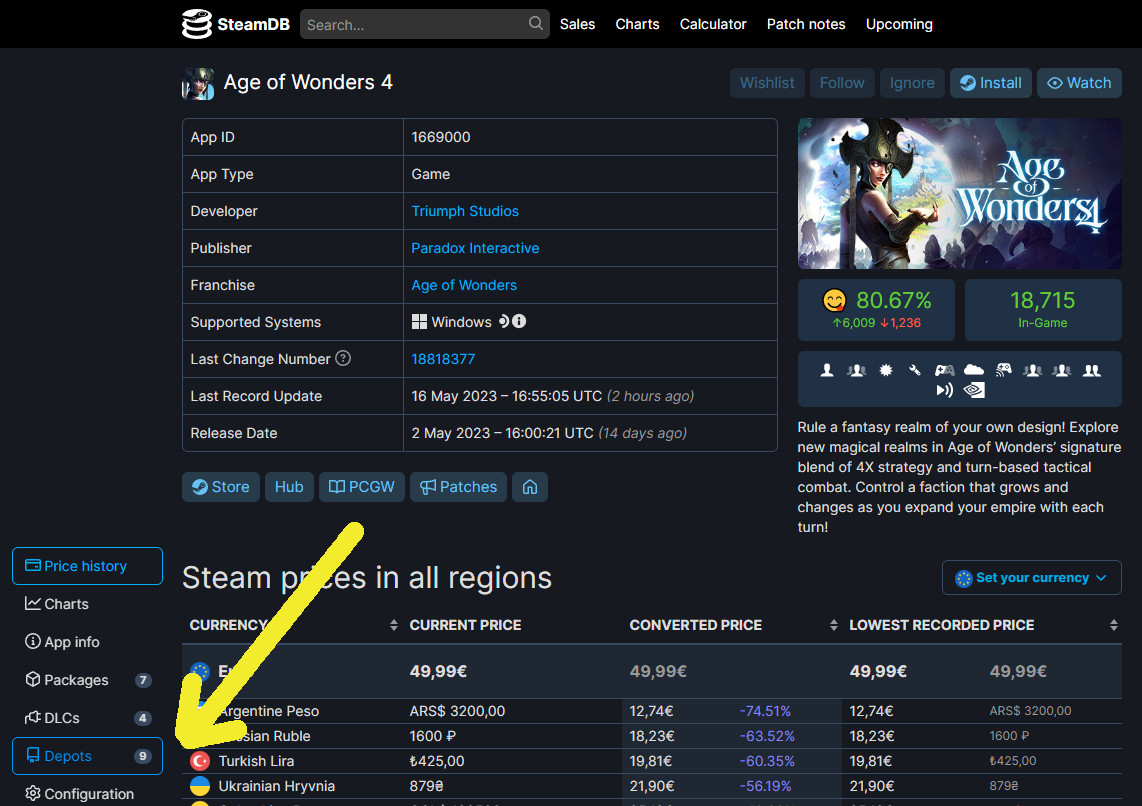Click the NVIDIA GeForce Now icon
Viewport: 1142px width, 806px height.
(x=974, y=390)
